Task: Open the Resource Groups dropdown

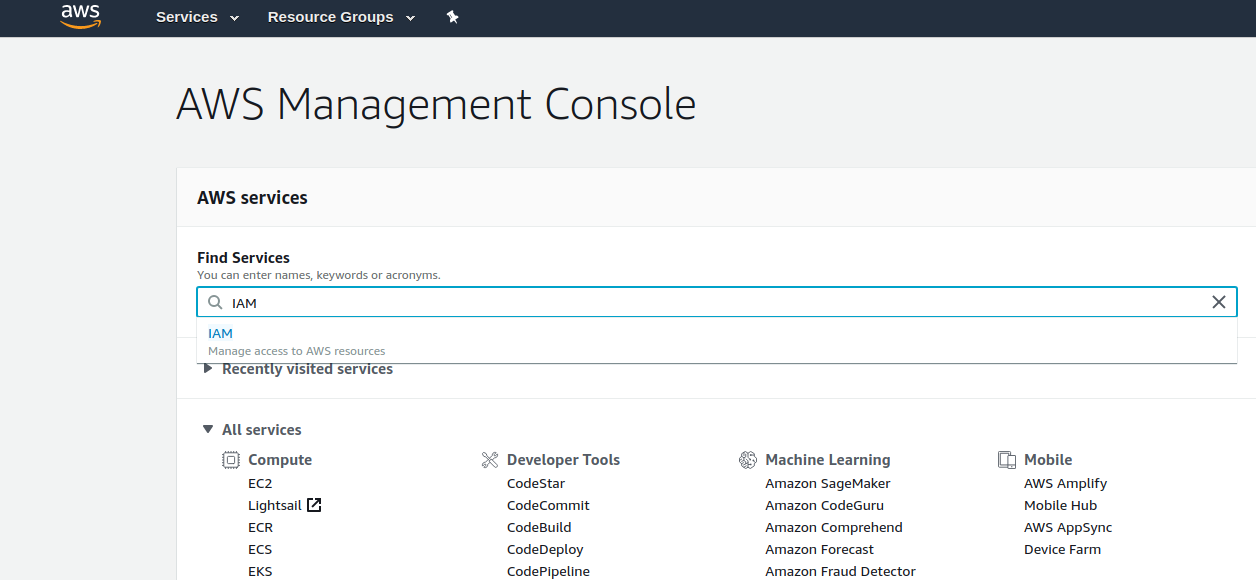Action: pyautogui.click(x=341, y=17)
